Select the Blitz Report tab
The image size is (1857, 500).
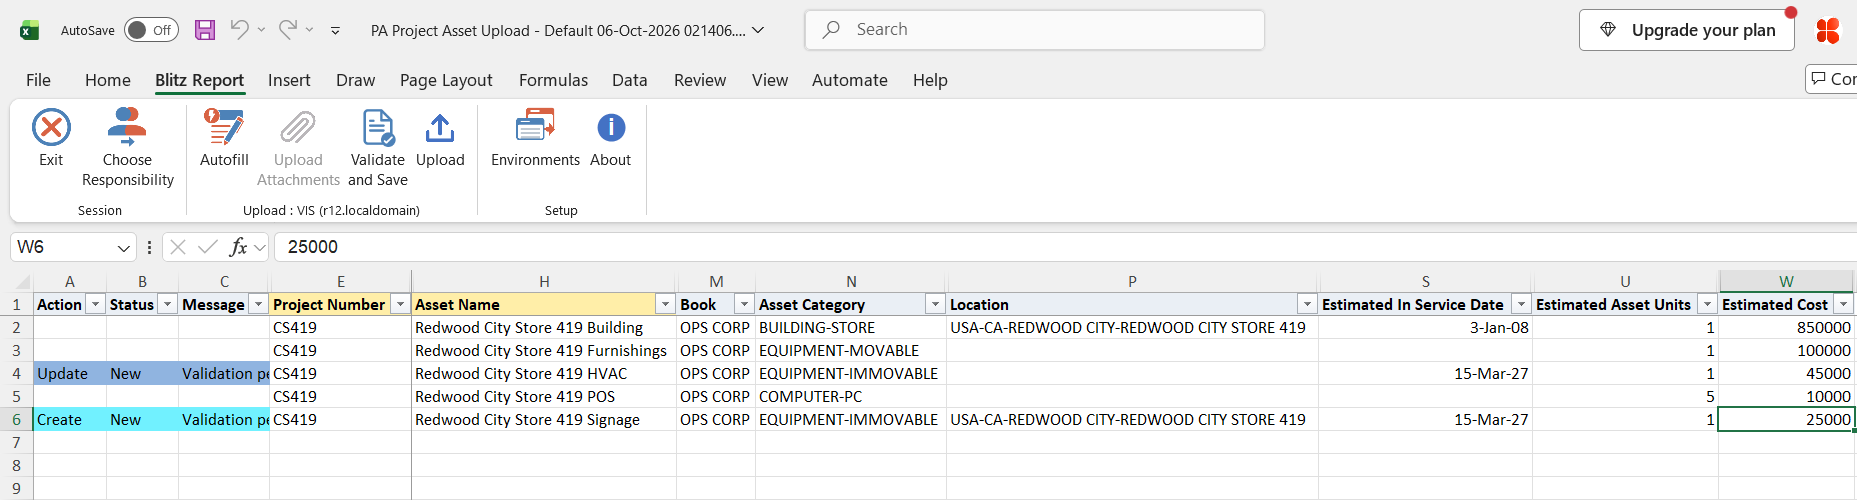point(199,80)
